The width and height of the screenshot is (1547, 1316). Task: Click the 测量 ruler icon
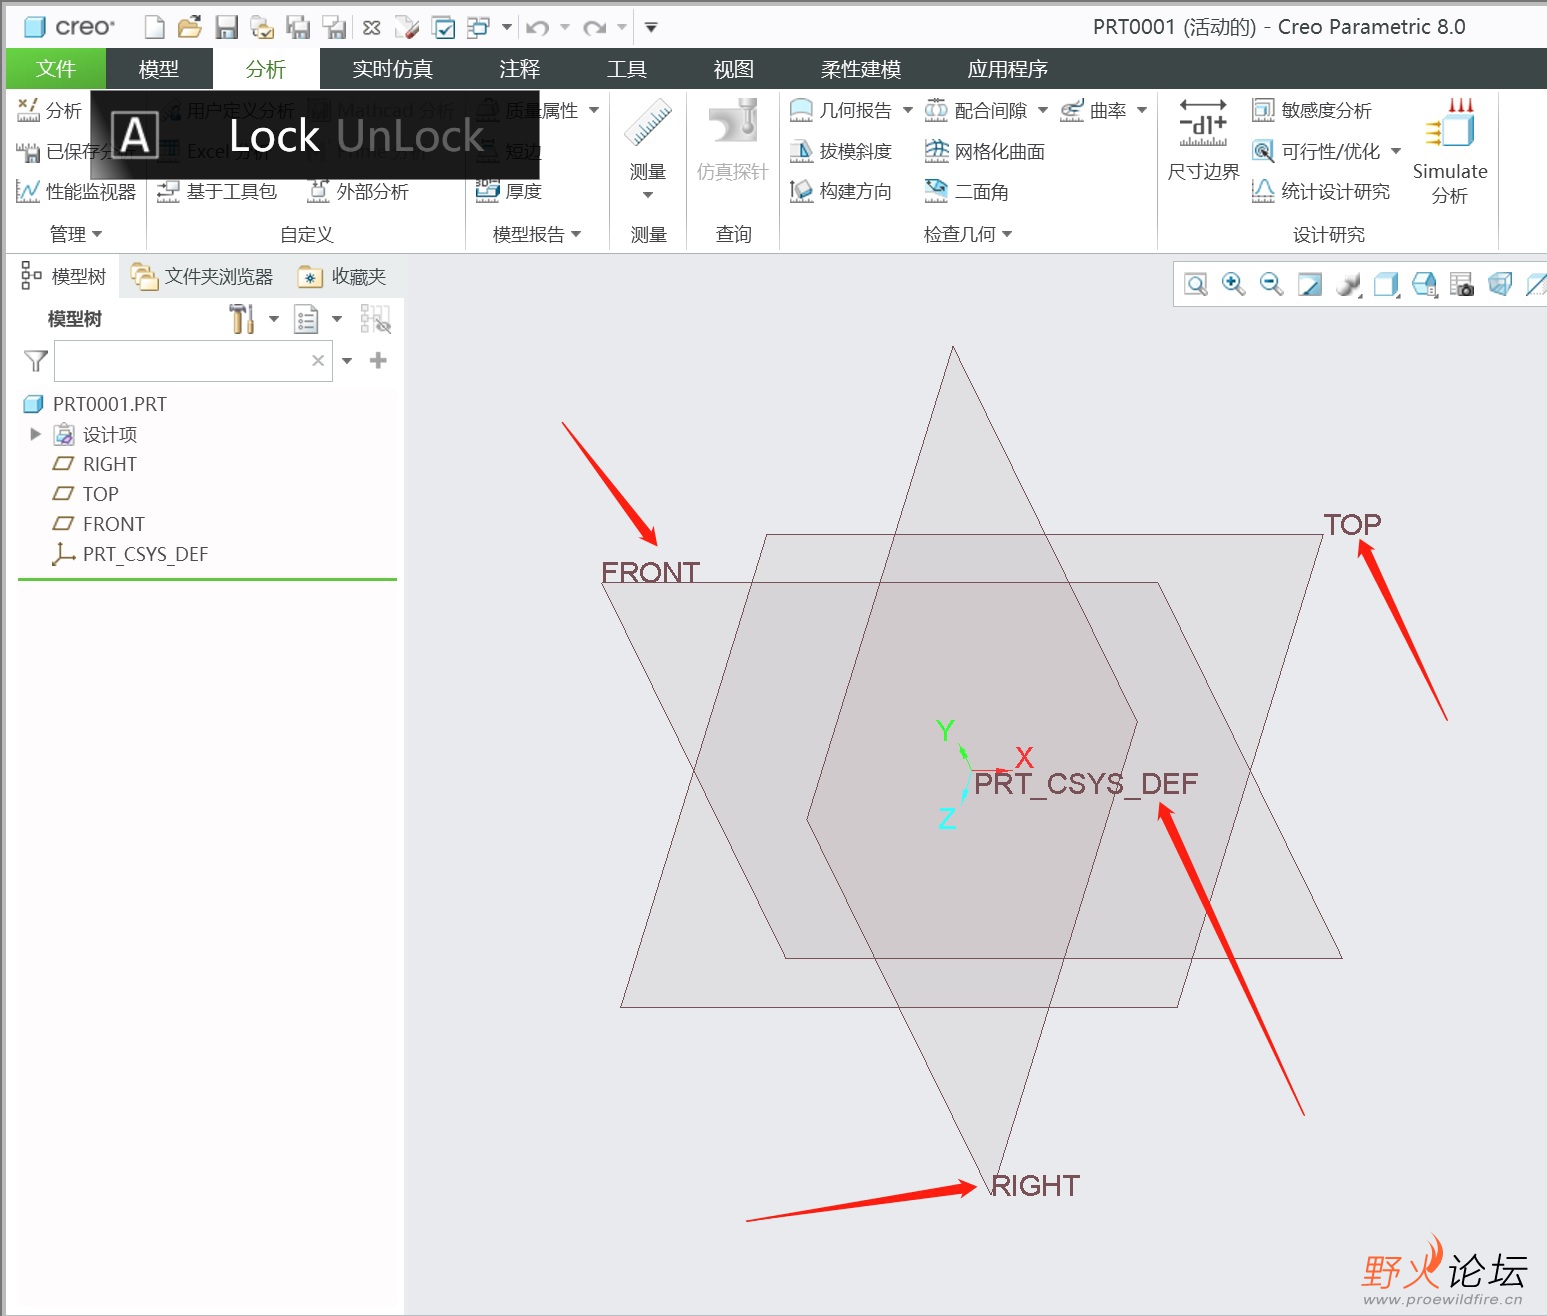(x=648, y=124)
